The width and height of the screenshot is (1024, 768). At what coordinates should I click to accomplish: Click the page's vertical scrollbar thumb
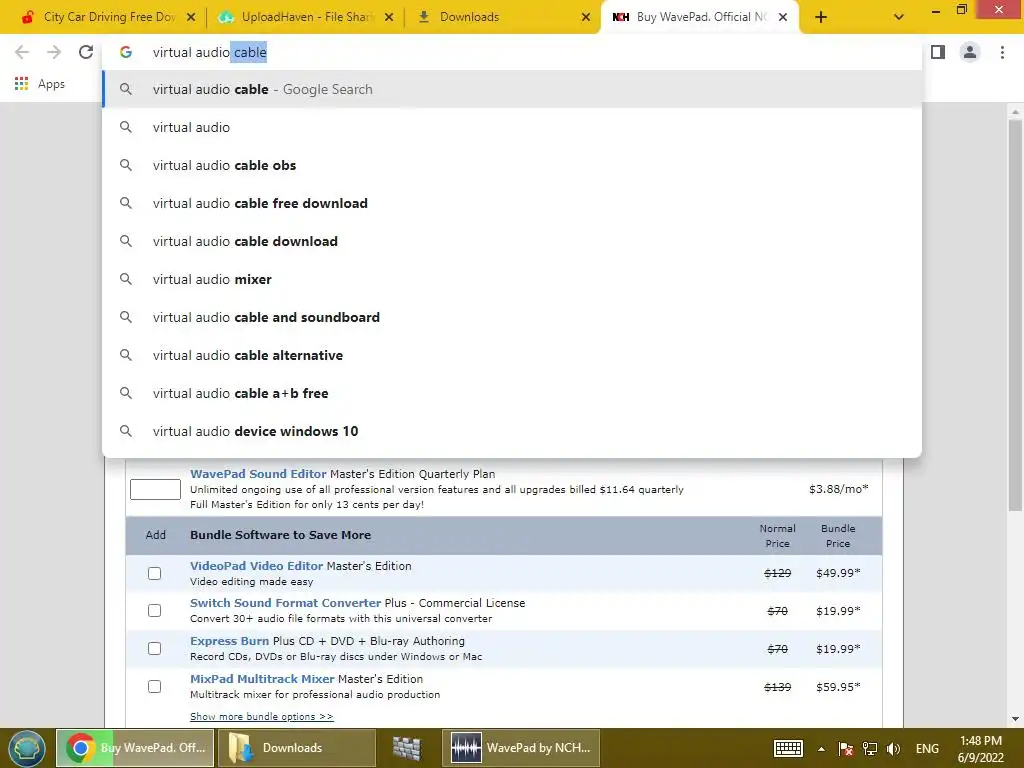(1015, 315)
